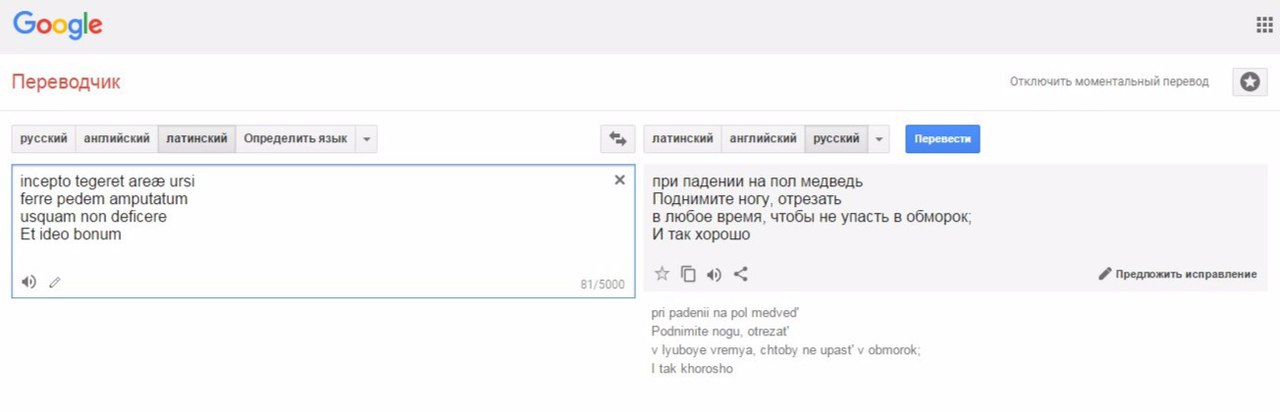Swap source and target languages
Viewport: 1280px width, 412px height.
click(618, 139)
